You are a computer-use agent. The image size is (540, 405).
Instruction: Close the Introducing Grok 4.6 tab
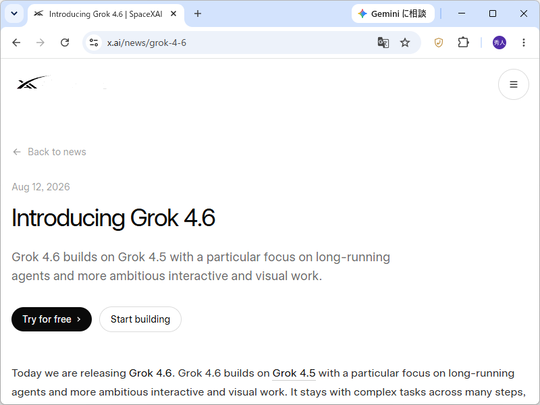coord(174,14)
